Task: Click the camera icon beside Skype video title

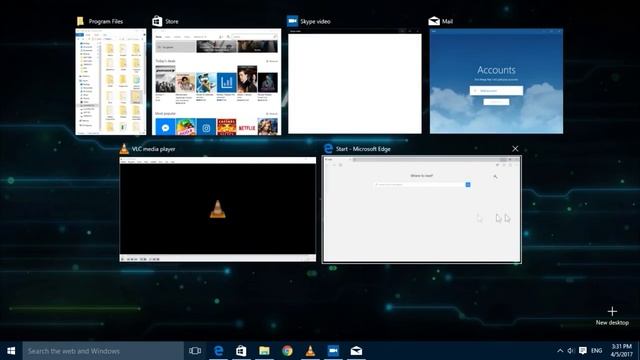Action: (x=292, y=21)
